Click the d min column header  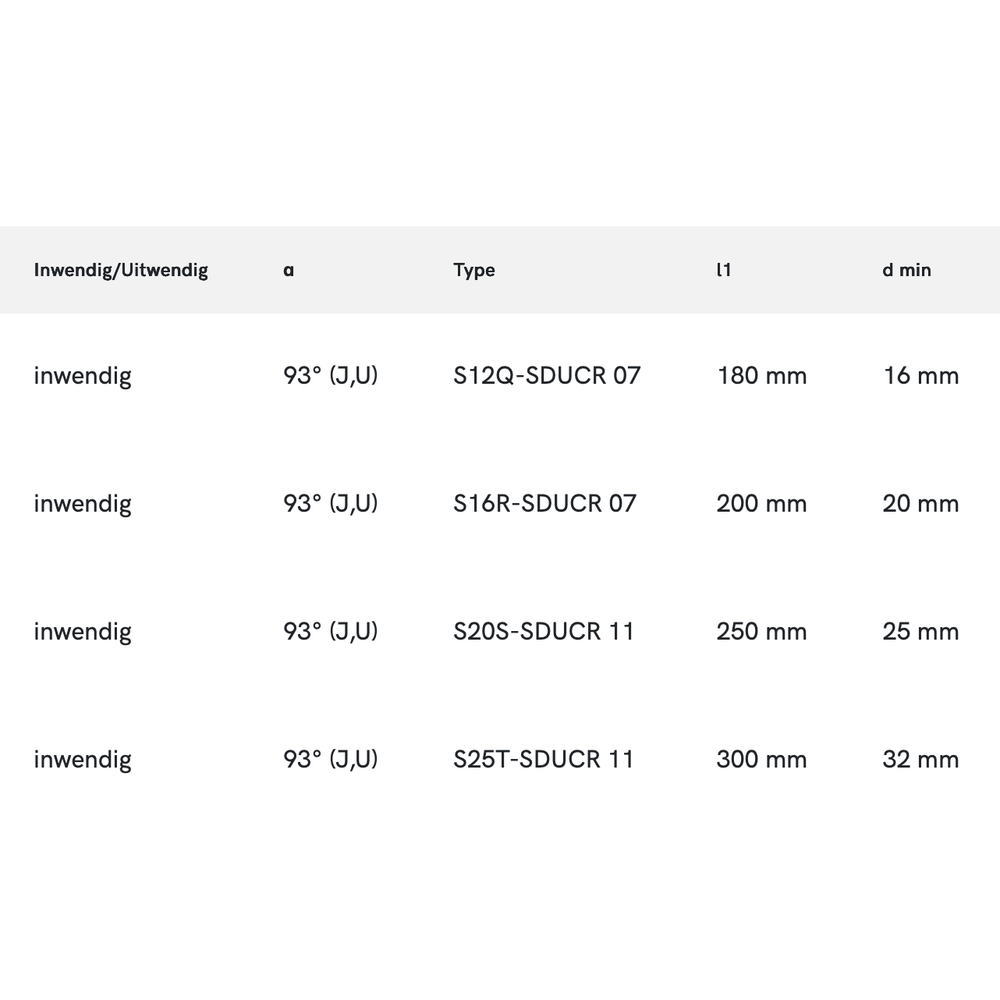pyautogui.click(x=906, y=270)
